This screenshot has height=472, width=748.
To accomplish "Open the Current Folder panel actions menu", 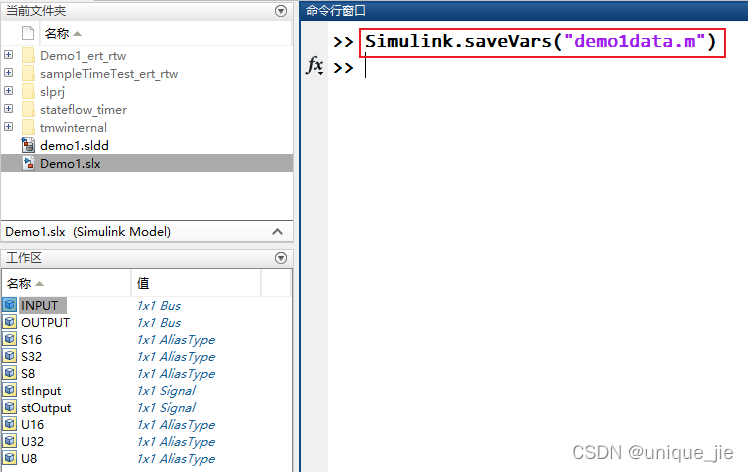I will [x=281, y=11].
